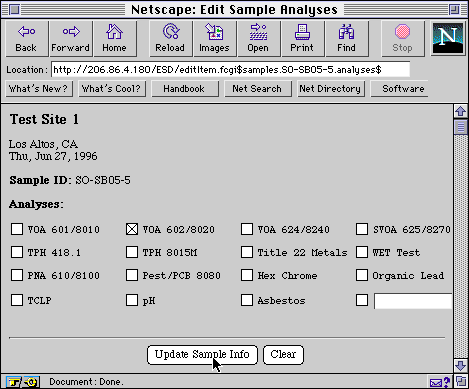469x389 pixels.
Task: Uncheck the VOA 602/8020 checkbox
Action: point(132,229)
